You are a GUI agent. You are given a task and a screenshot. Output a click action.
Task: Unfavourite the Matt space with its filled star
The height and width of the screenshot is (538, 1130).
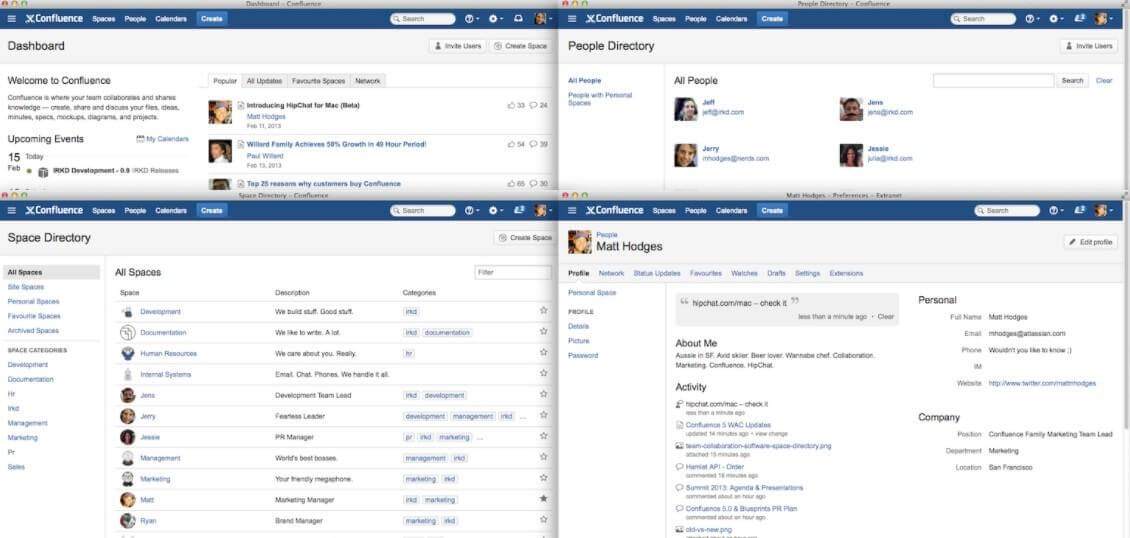(543, 499)
